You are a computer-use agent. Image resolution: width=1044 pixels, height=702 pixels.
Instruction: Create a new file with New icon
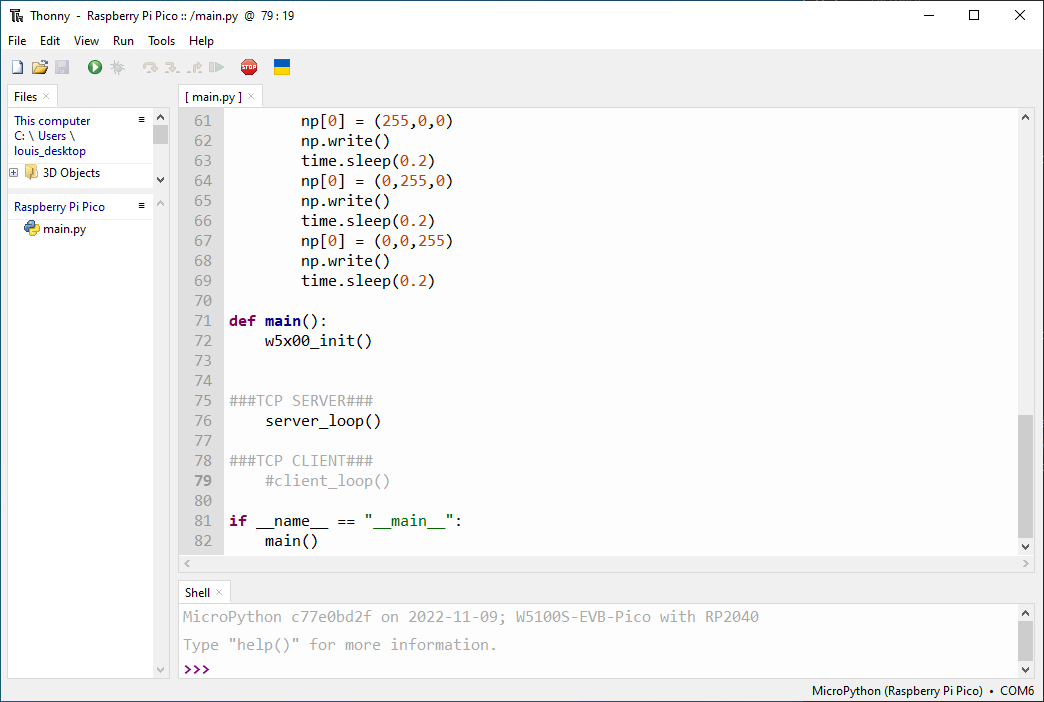(x=17, y=67)
